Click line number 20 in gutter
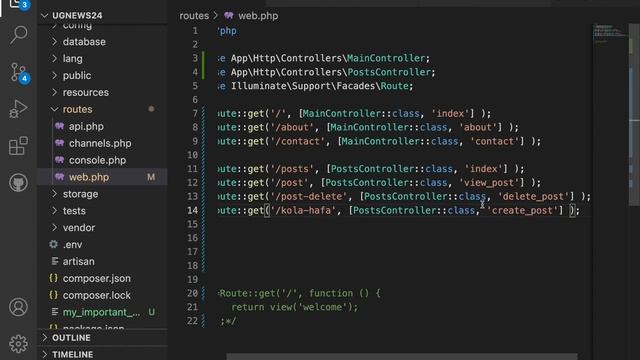The width and height of the screenshot is (640, 360). pos(192,293)
